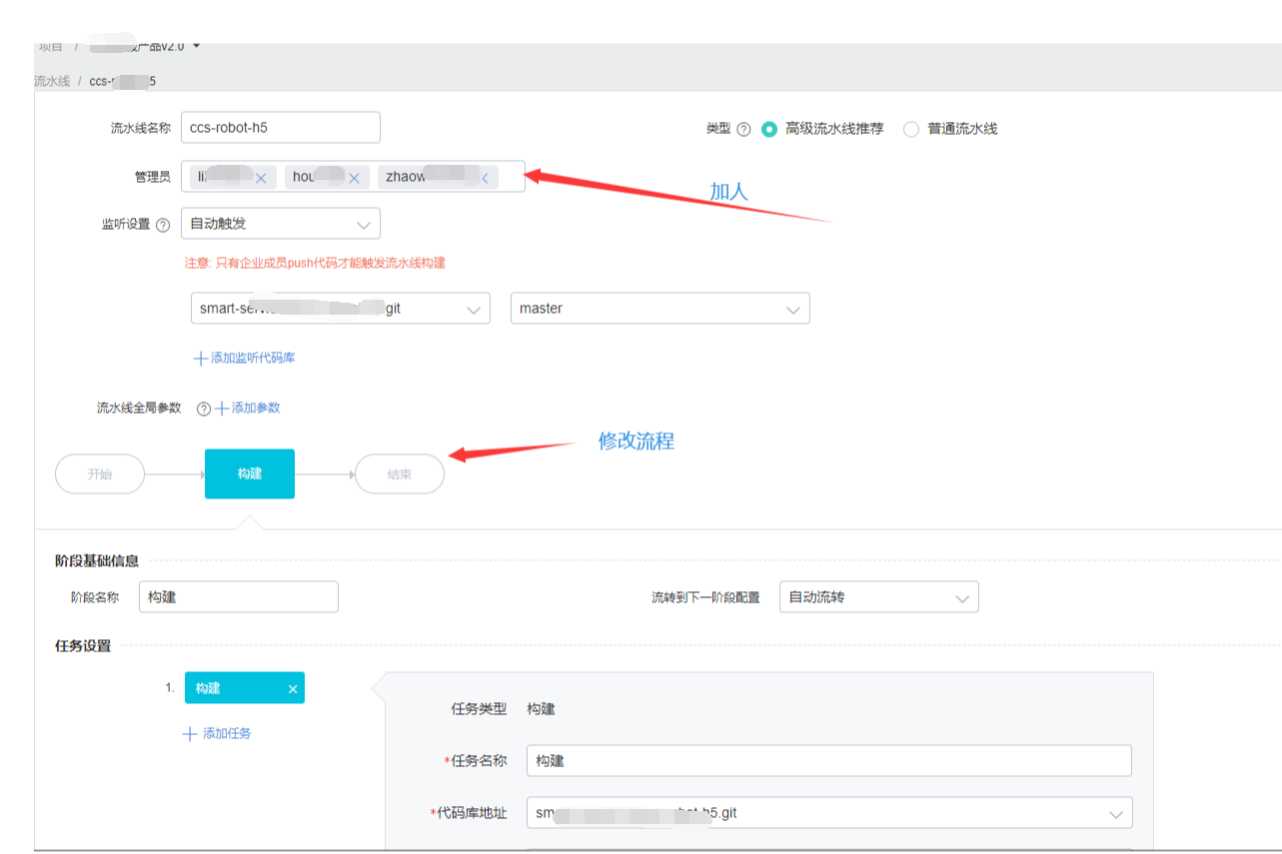Select the 开始 pipeline stage node
The height and width of the screenshot is (854, 1282).
click(x=100, y=474)
